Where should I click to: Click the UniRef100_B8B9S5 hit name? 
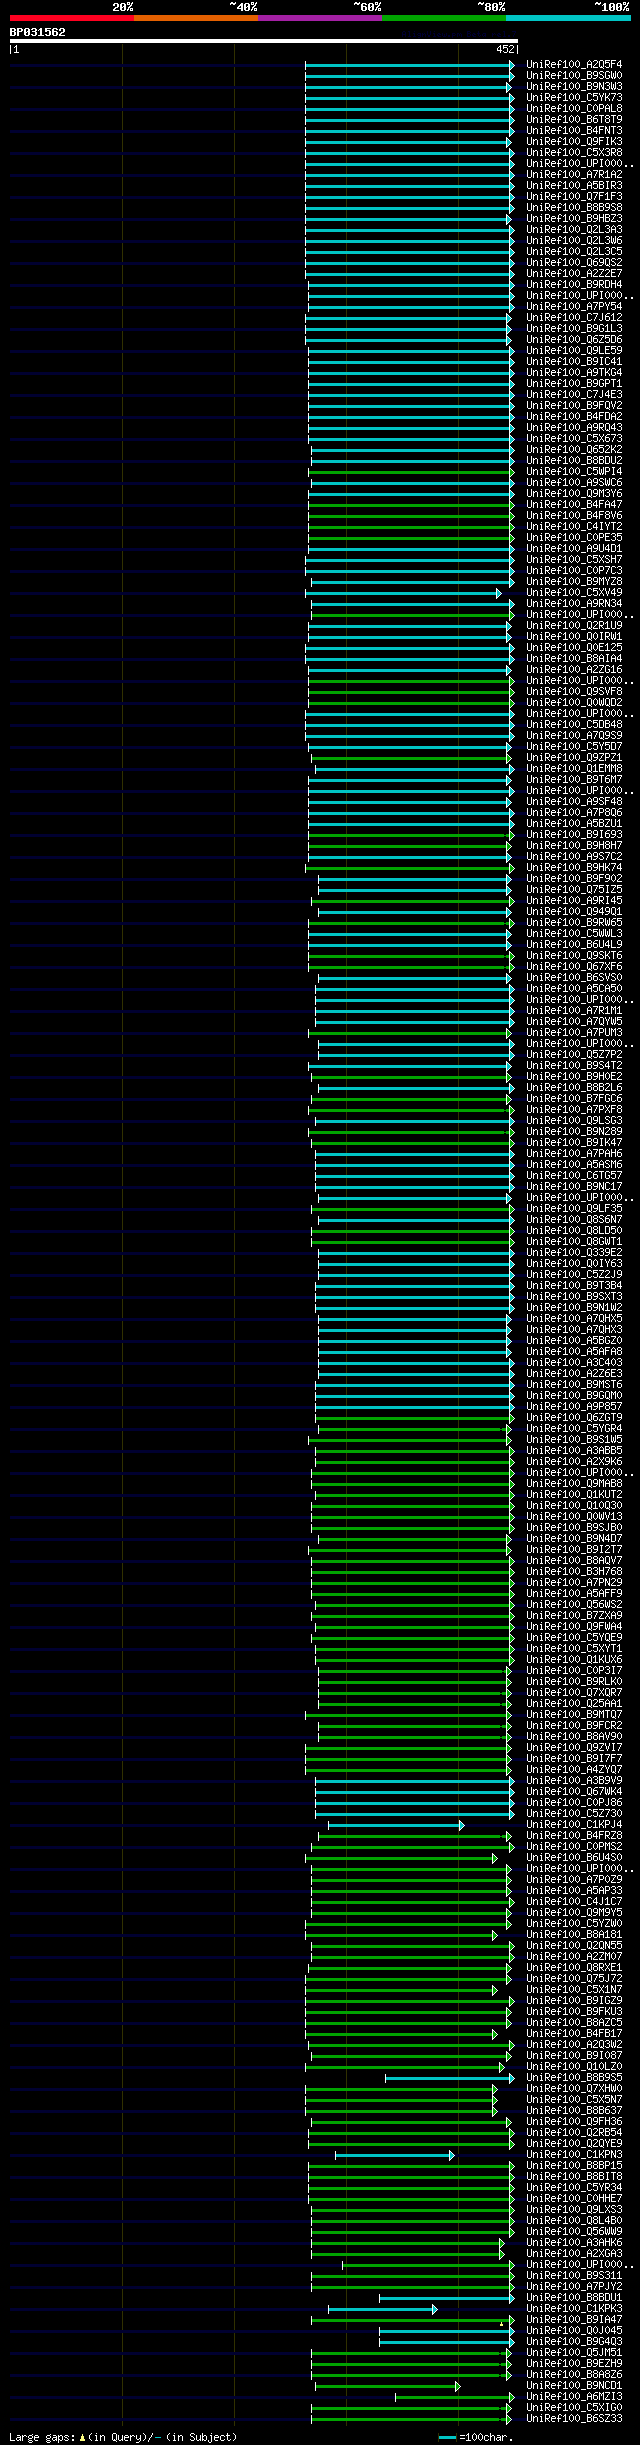click(x=574, y=2078)
